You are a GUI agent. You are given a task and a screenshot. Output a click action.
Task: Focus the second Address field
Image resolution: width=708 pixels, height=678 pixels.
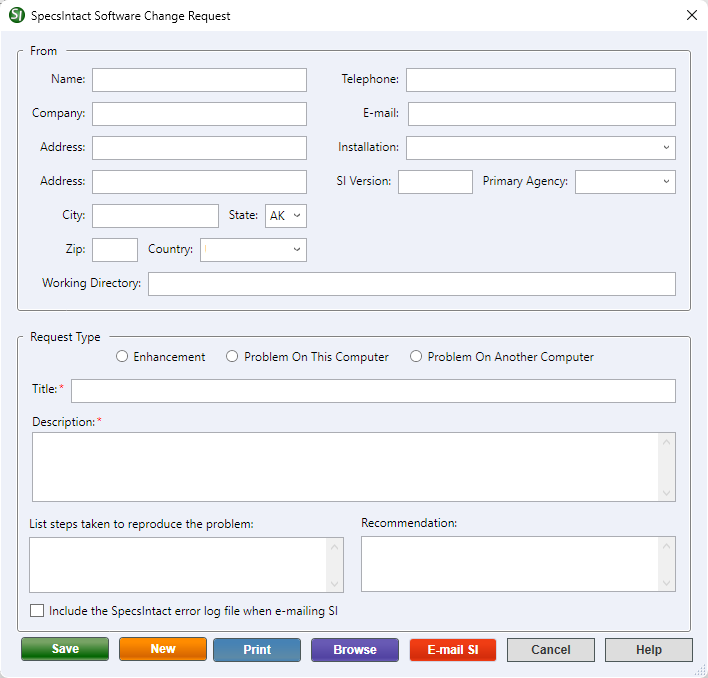click(199, 181)
